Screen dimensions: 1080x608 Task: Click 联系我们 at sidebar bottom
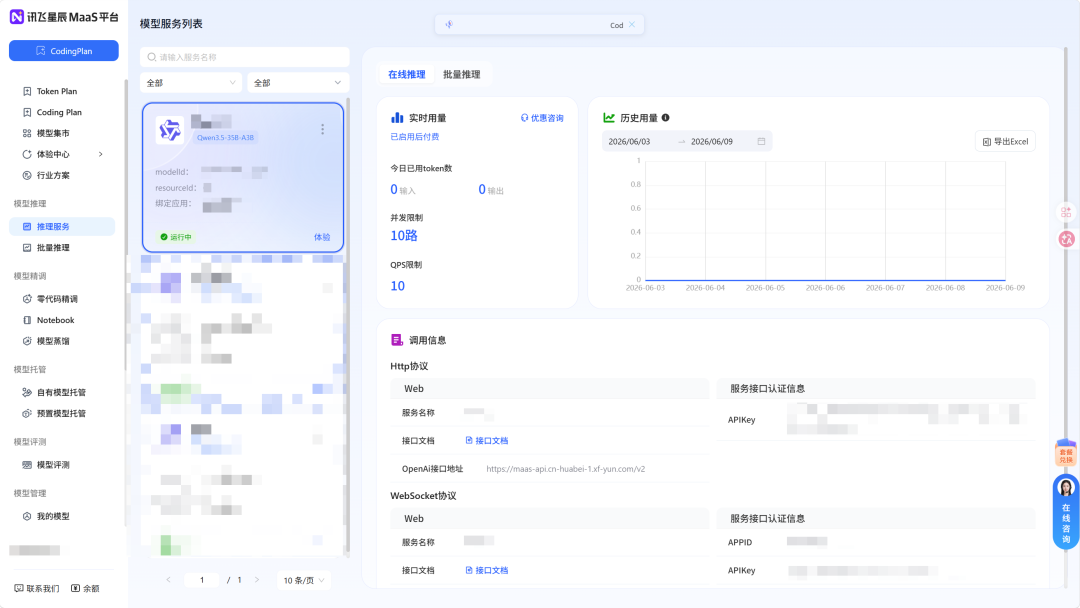click(37, 589)
